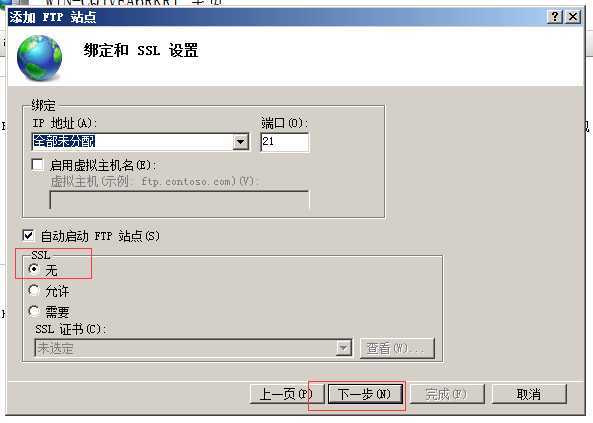Click the virtual host name text field

[x=179, y=200]
